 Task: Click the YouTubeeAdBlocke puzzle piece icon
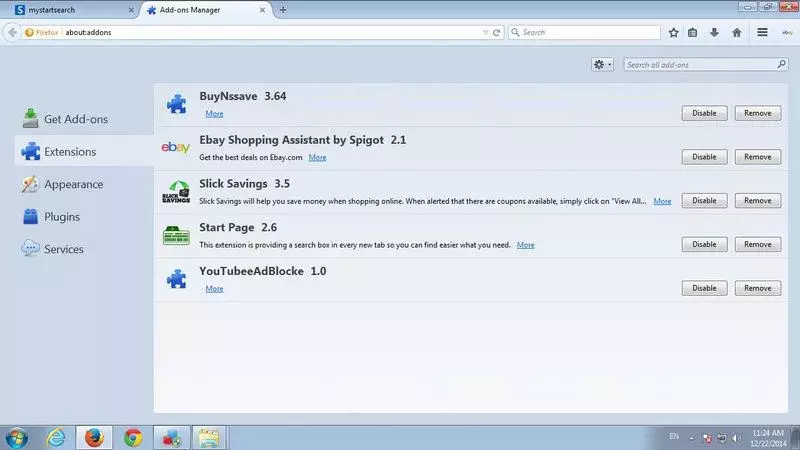(x=177, y=279)
